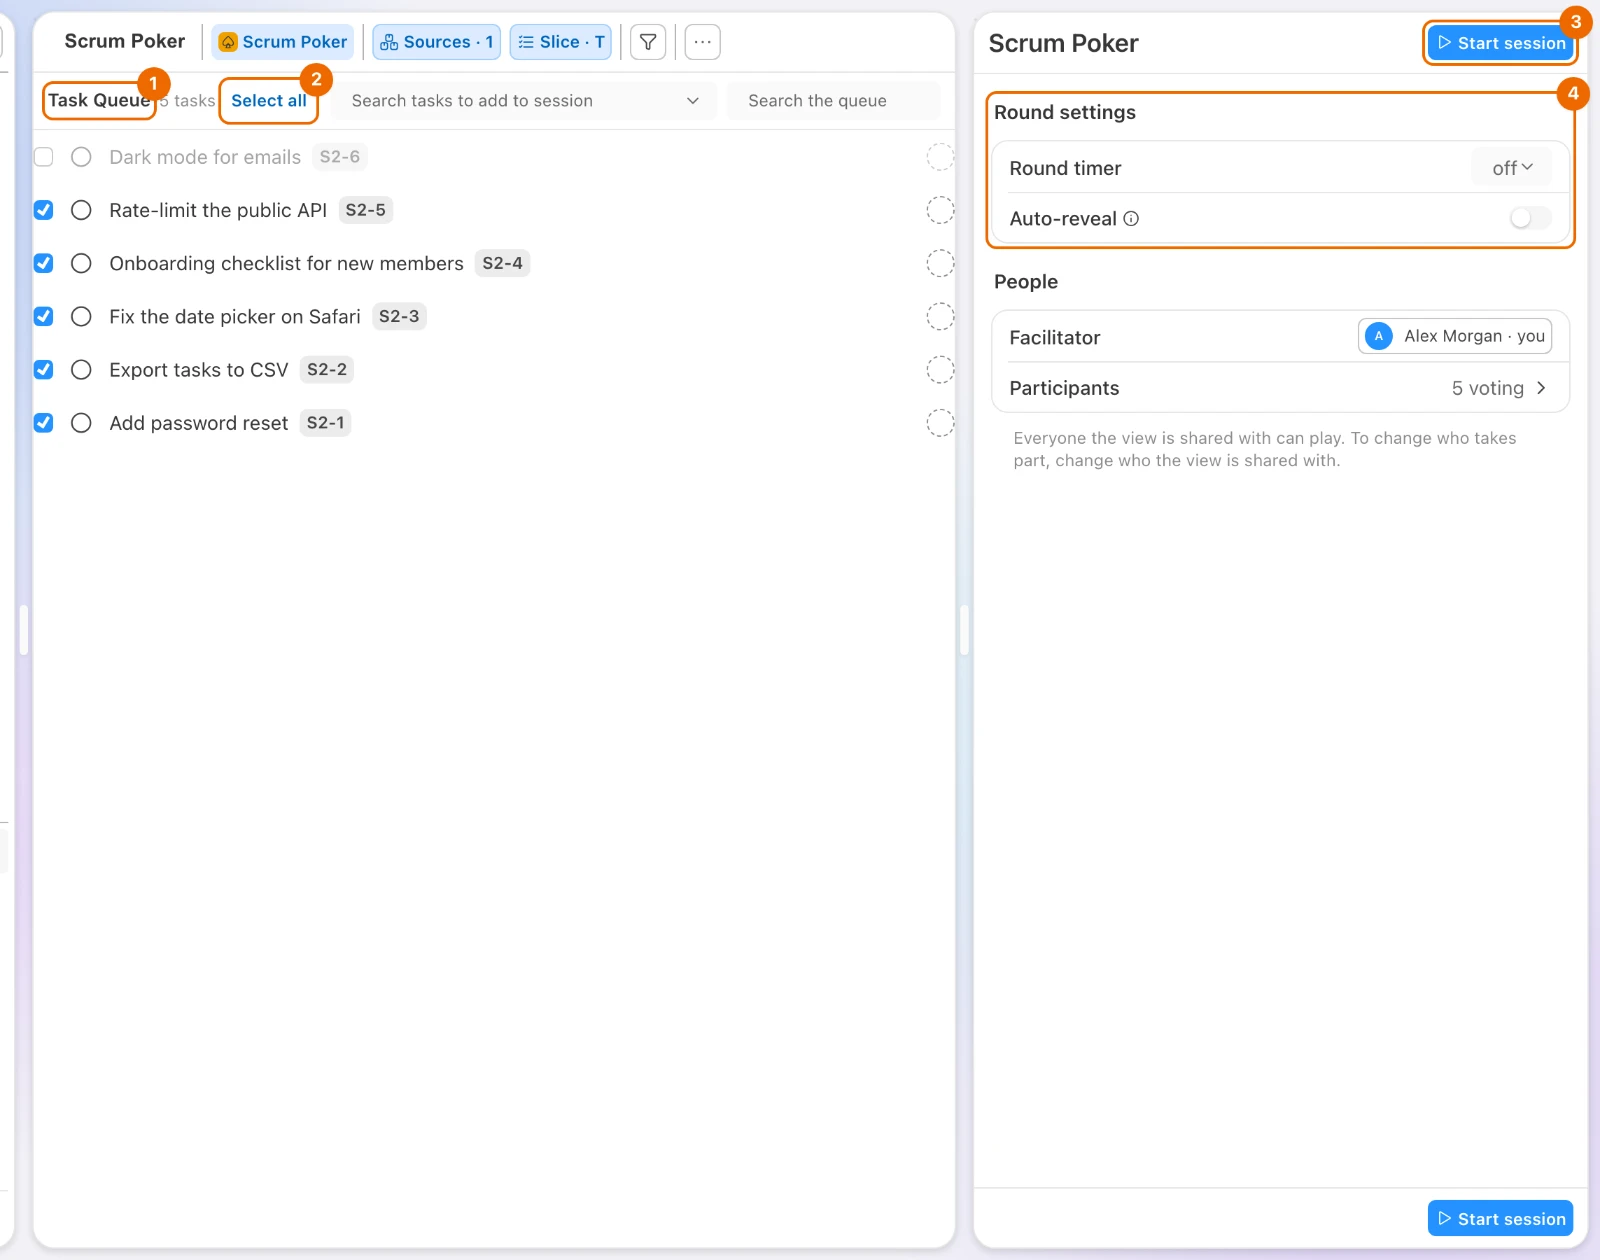
Task: Click the Round settings heading
Action: [1065, 112]
